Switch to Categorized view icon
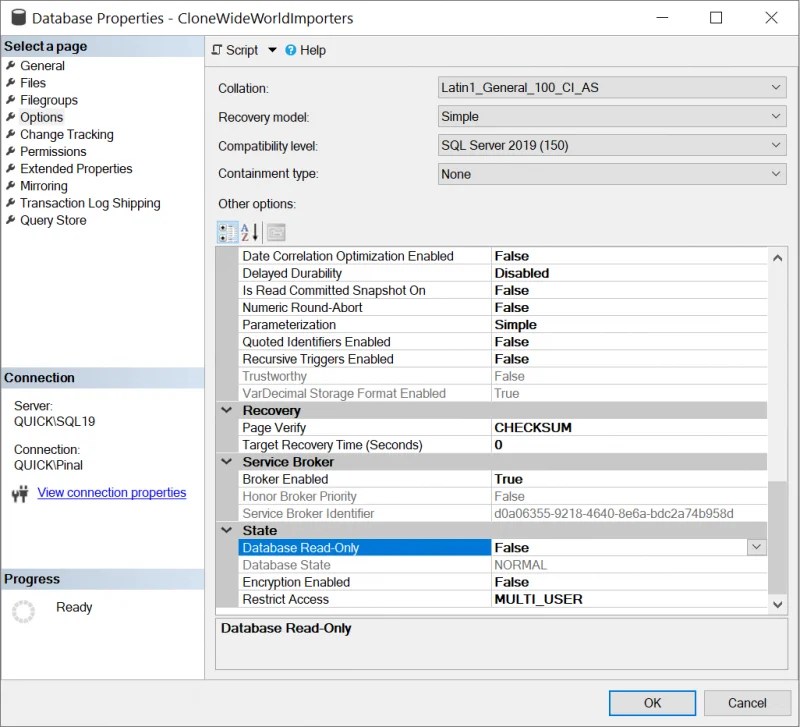800x727 pixels. click(228, 232)
